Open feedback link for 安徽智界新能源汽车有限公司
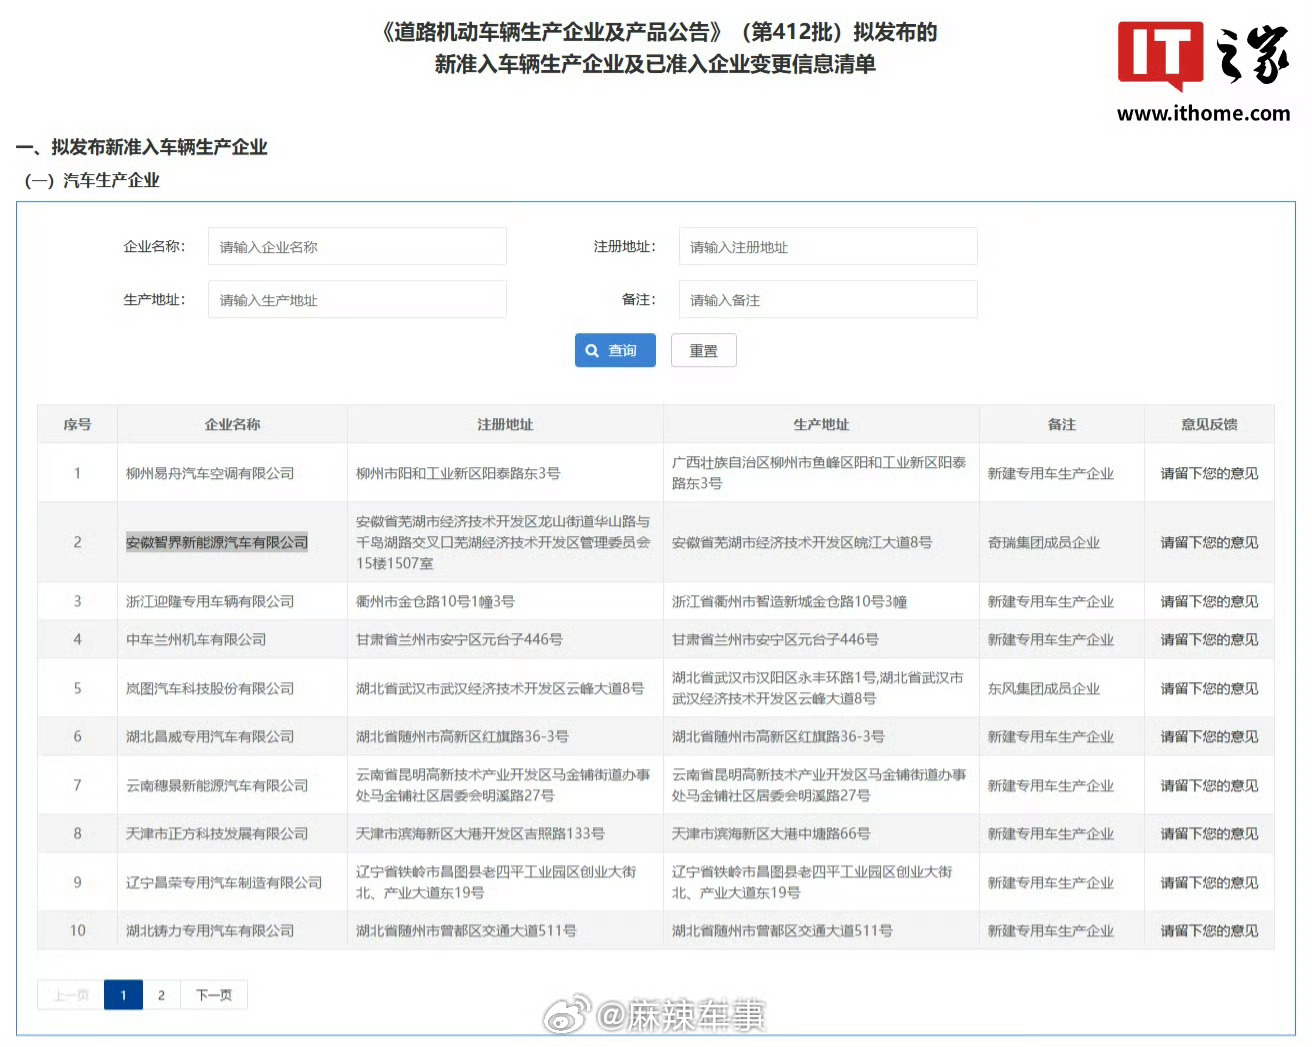This screenshot has height=1047, width=1312. pos(1209,542)
